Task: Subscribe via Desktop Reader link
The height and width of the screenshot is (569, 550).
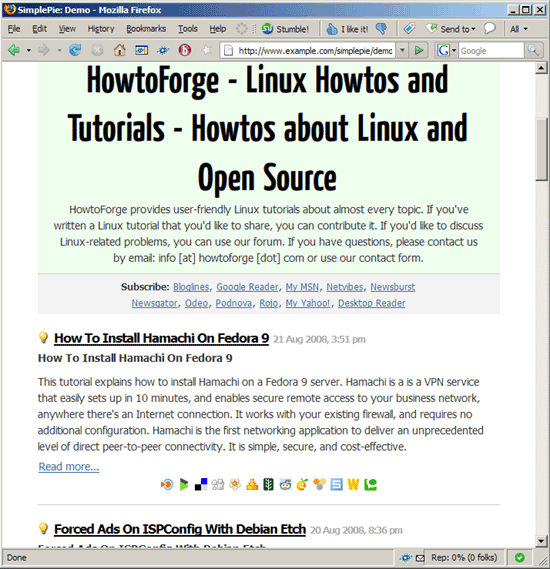Action: (372, 303)
